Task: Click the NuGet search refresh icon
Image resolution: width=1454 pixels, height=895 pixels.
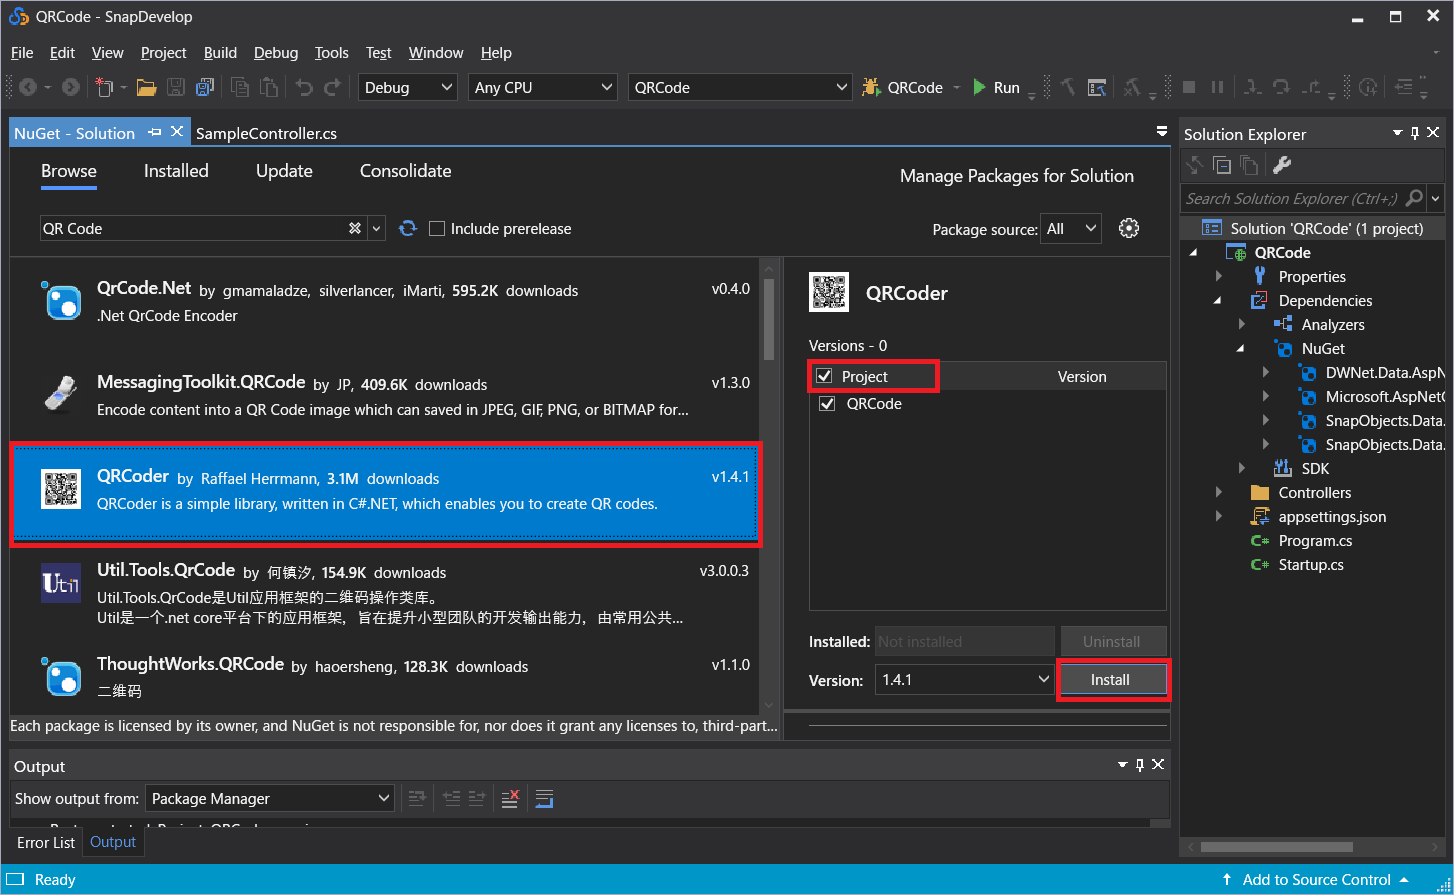Action: pos(407,229)
